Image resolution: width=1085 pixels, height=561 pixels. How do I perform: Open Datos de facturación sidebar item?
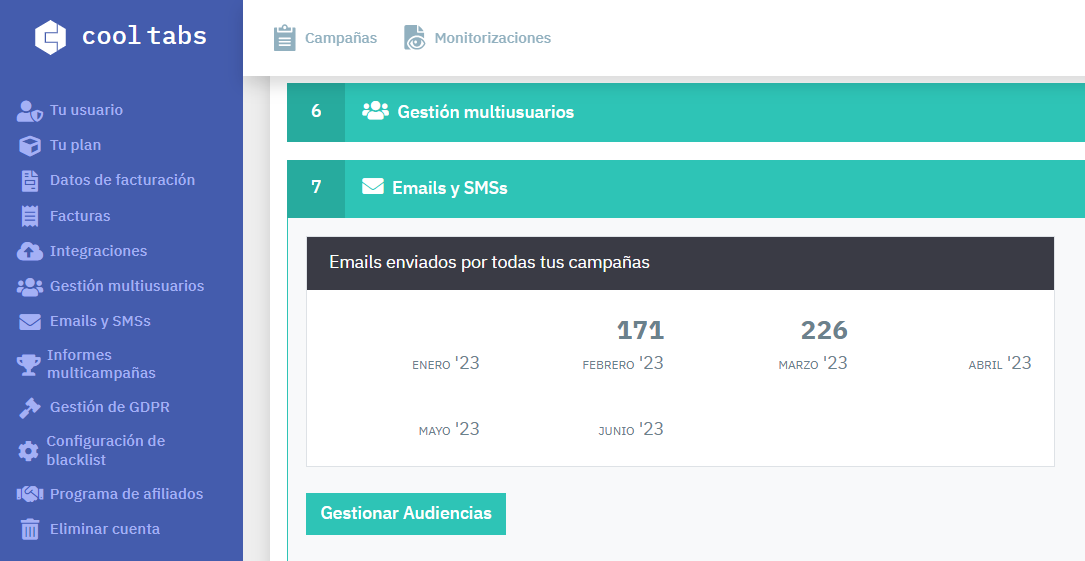[122, 180]
